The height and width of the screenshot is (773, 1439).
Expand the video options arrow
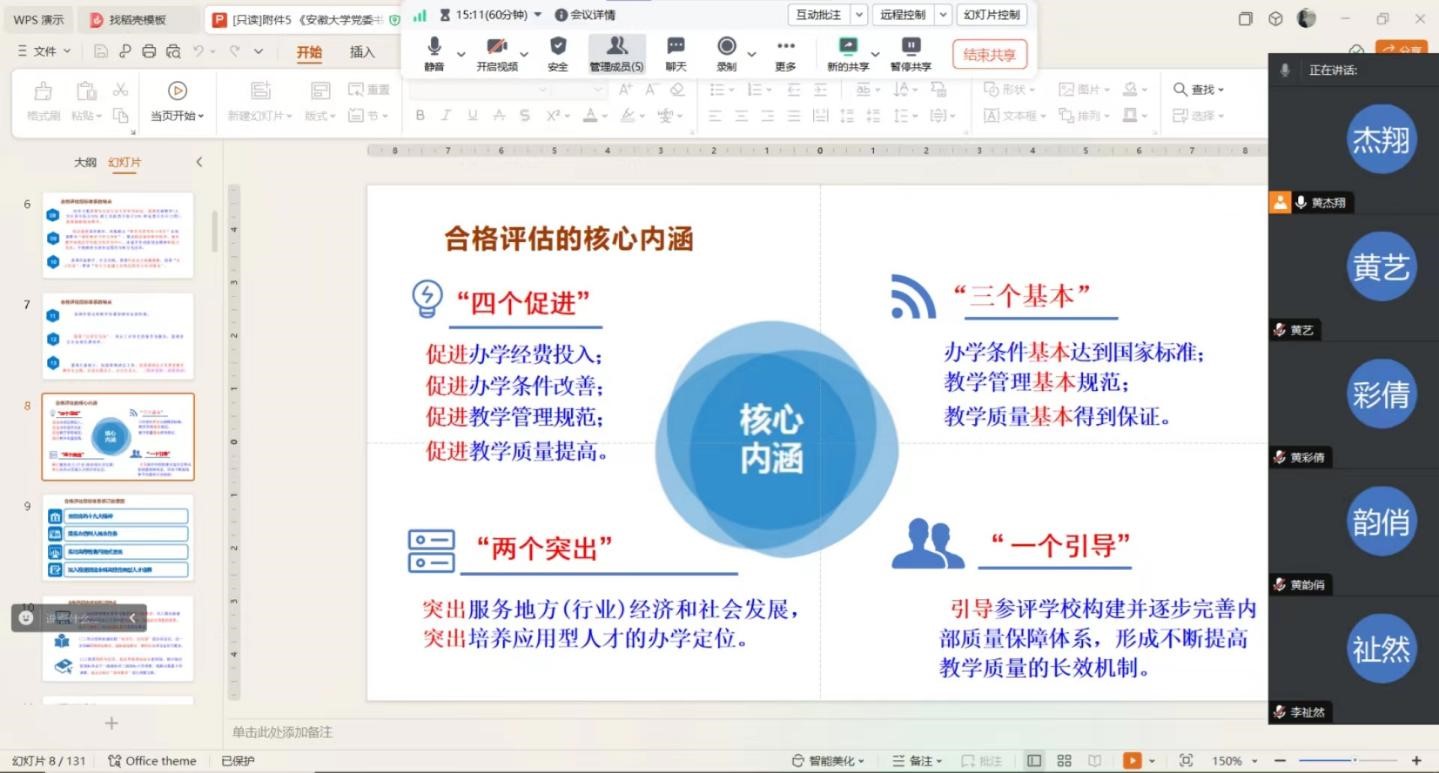click(524, 54)
